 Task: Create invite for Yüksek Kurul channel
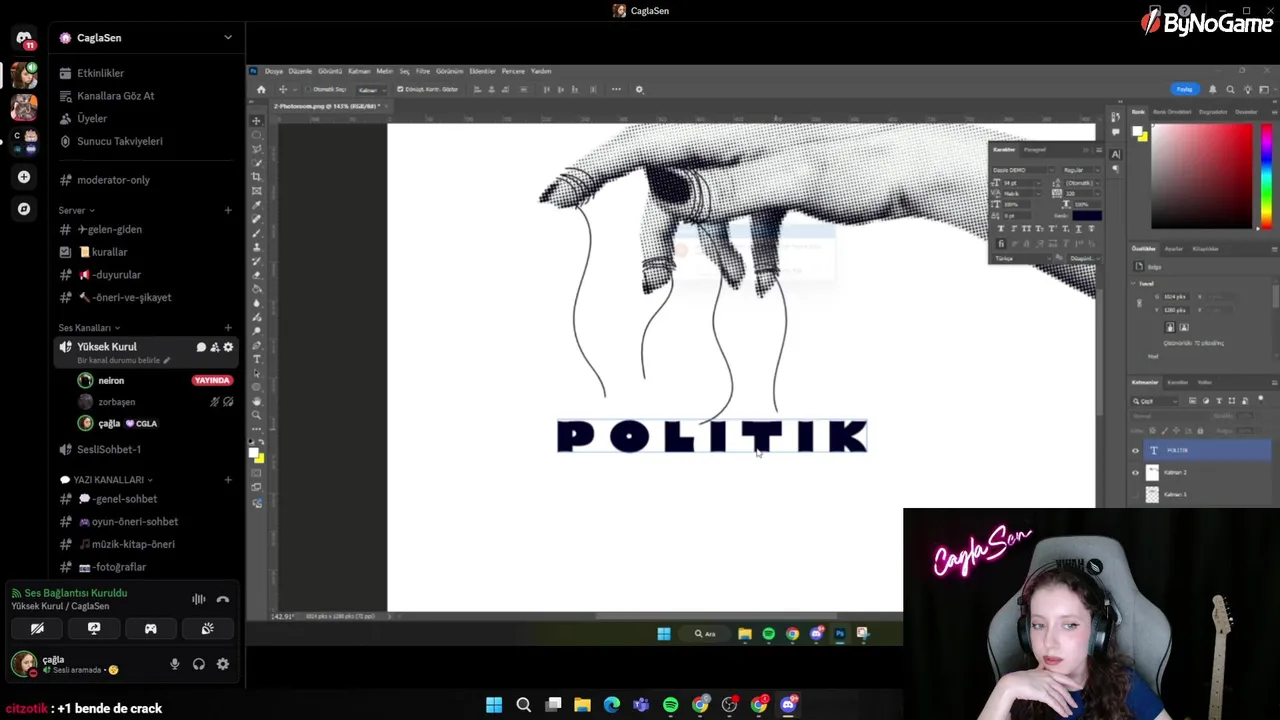[215, 347]
